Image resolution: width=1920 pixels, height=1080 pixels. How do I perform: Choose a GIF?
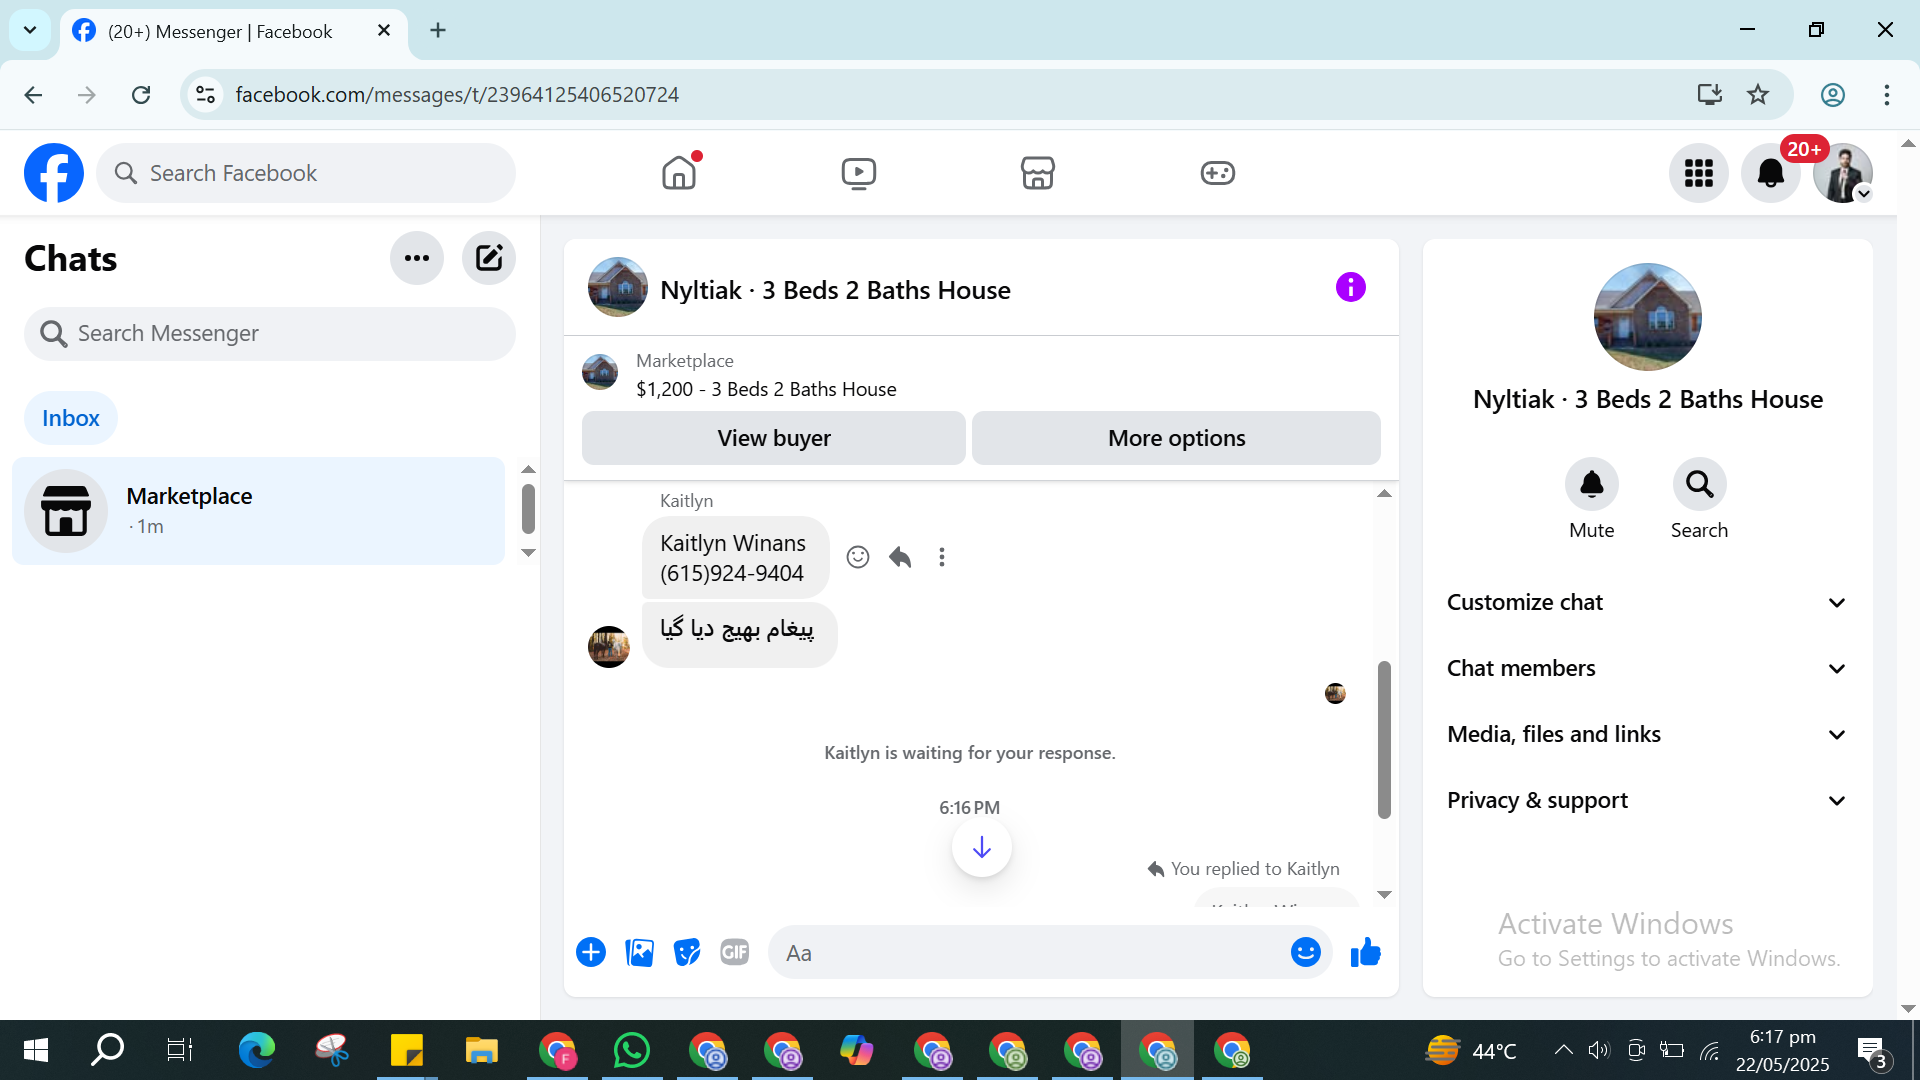coord(735,953)
